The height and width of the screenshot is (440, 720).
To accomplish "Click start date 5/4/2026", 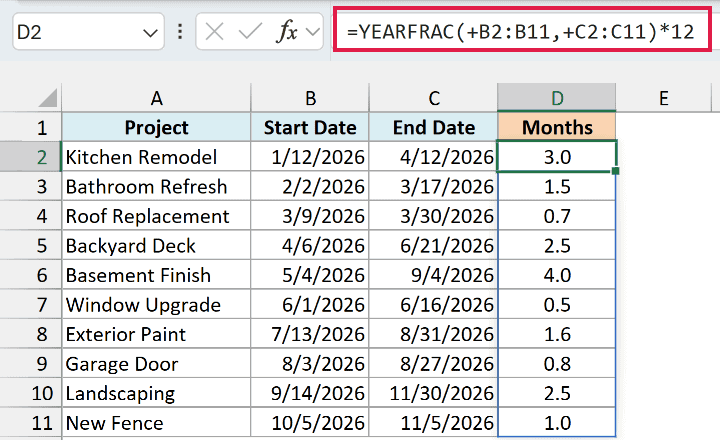I will coord(310,275).
